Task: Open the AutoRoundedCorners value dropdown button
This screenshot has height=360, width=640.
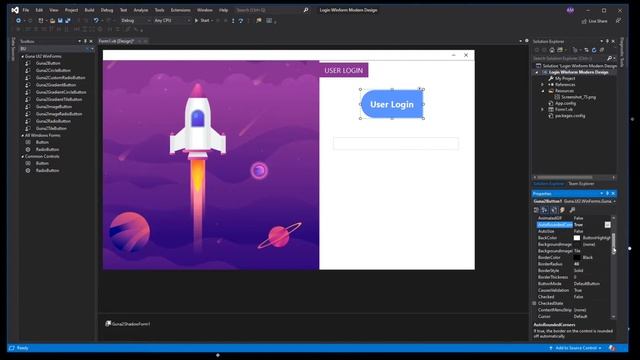Action: pyautogui.click(x=607, y=225)
